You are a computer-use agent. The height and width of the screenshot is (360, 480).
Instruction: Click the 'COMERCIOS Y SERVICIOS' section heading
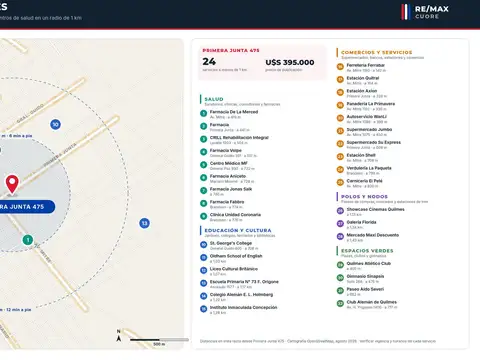pos(377,52)
